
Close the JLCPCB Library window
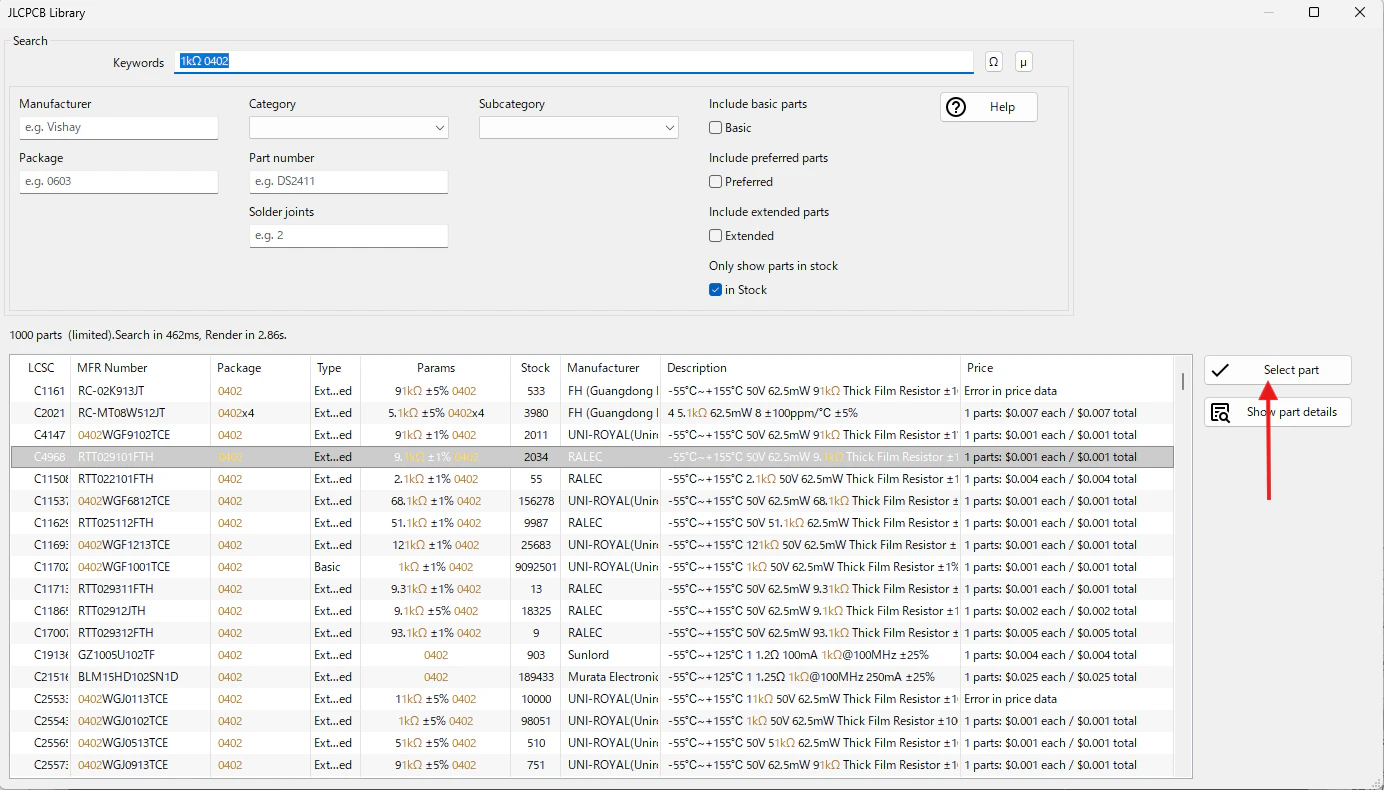coord(1360,13)
